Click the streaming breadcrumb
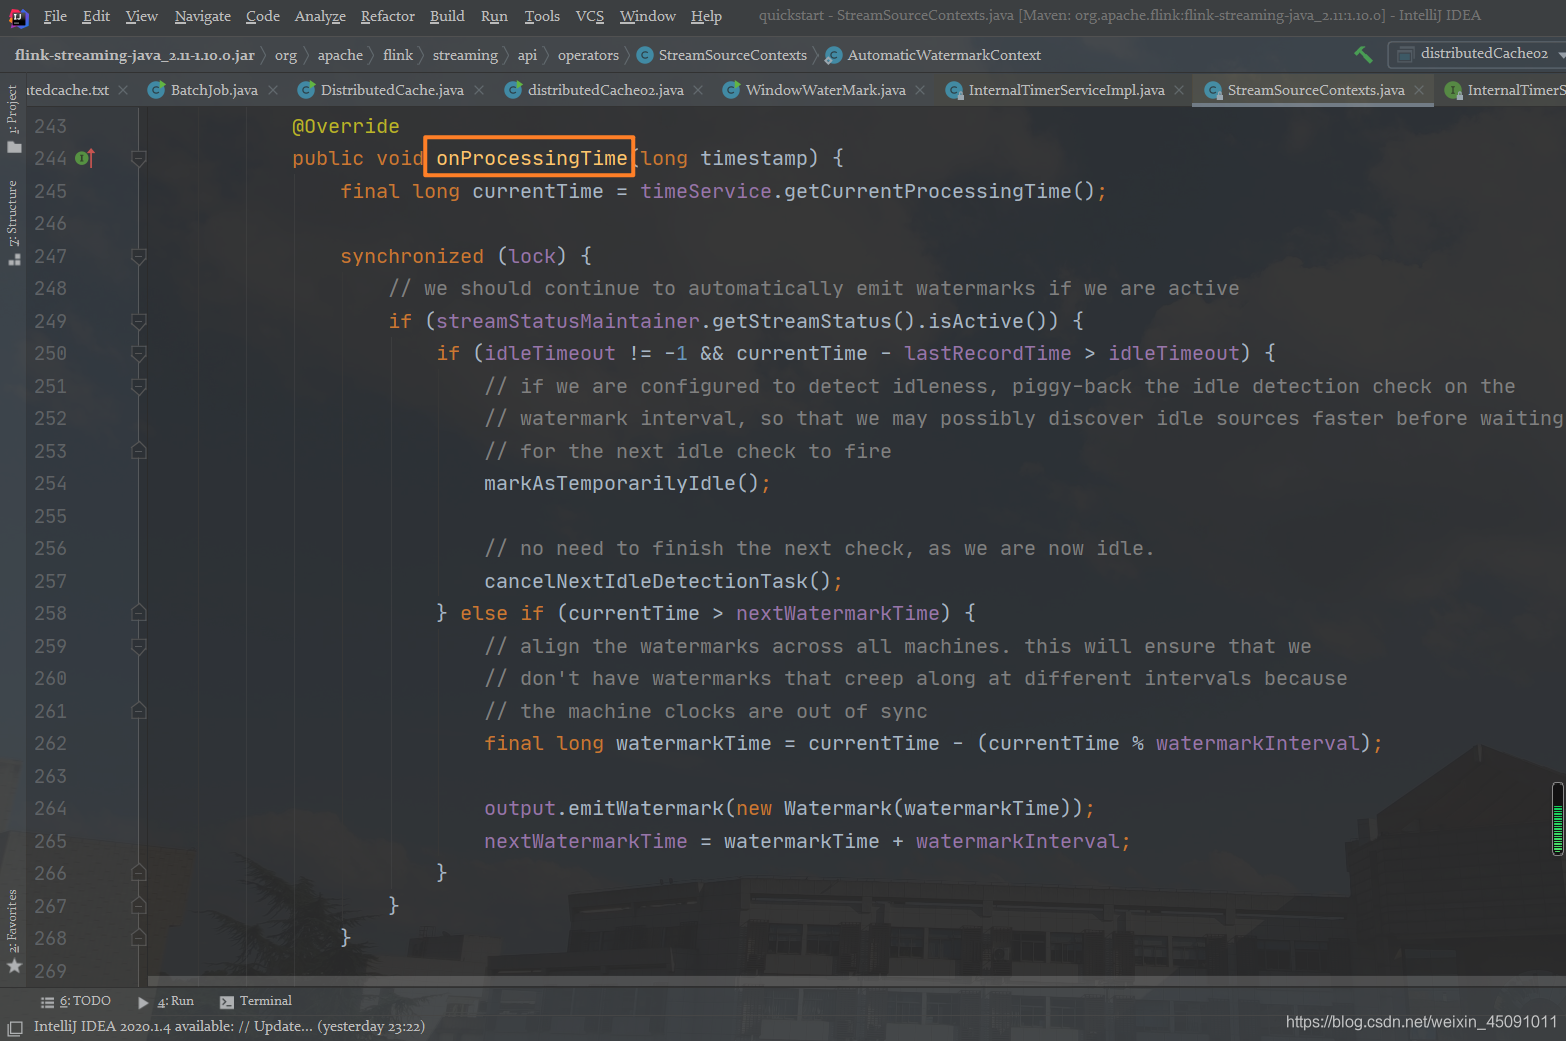This screenshot has width=1566, height=1041. coord(465,55)
